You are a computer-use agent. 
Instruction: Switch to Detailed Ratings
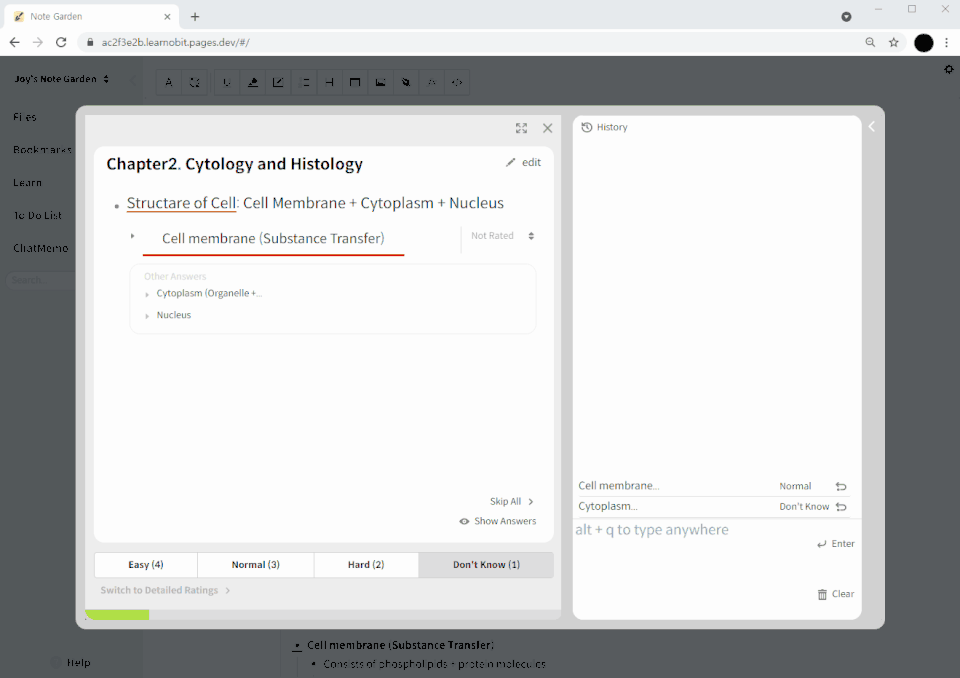pos(165,590)
